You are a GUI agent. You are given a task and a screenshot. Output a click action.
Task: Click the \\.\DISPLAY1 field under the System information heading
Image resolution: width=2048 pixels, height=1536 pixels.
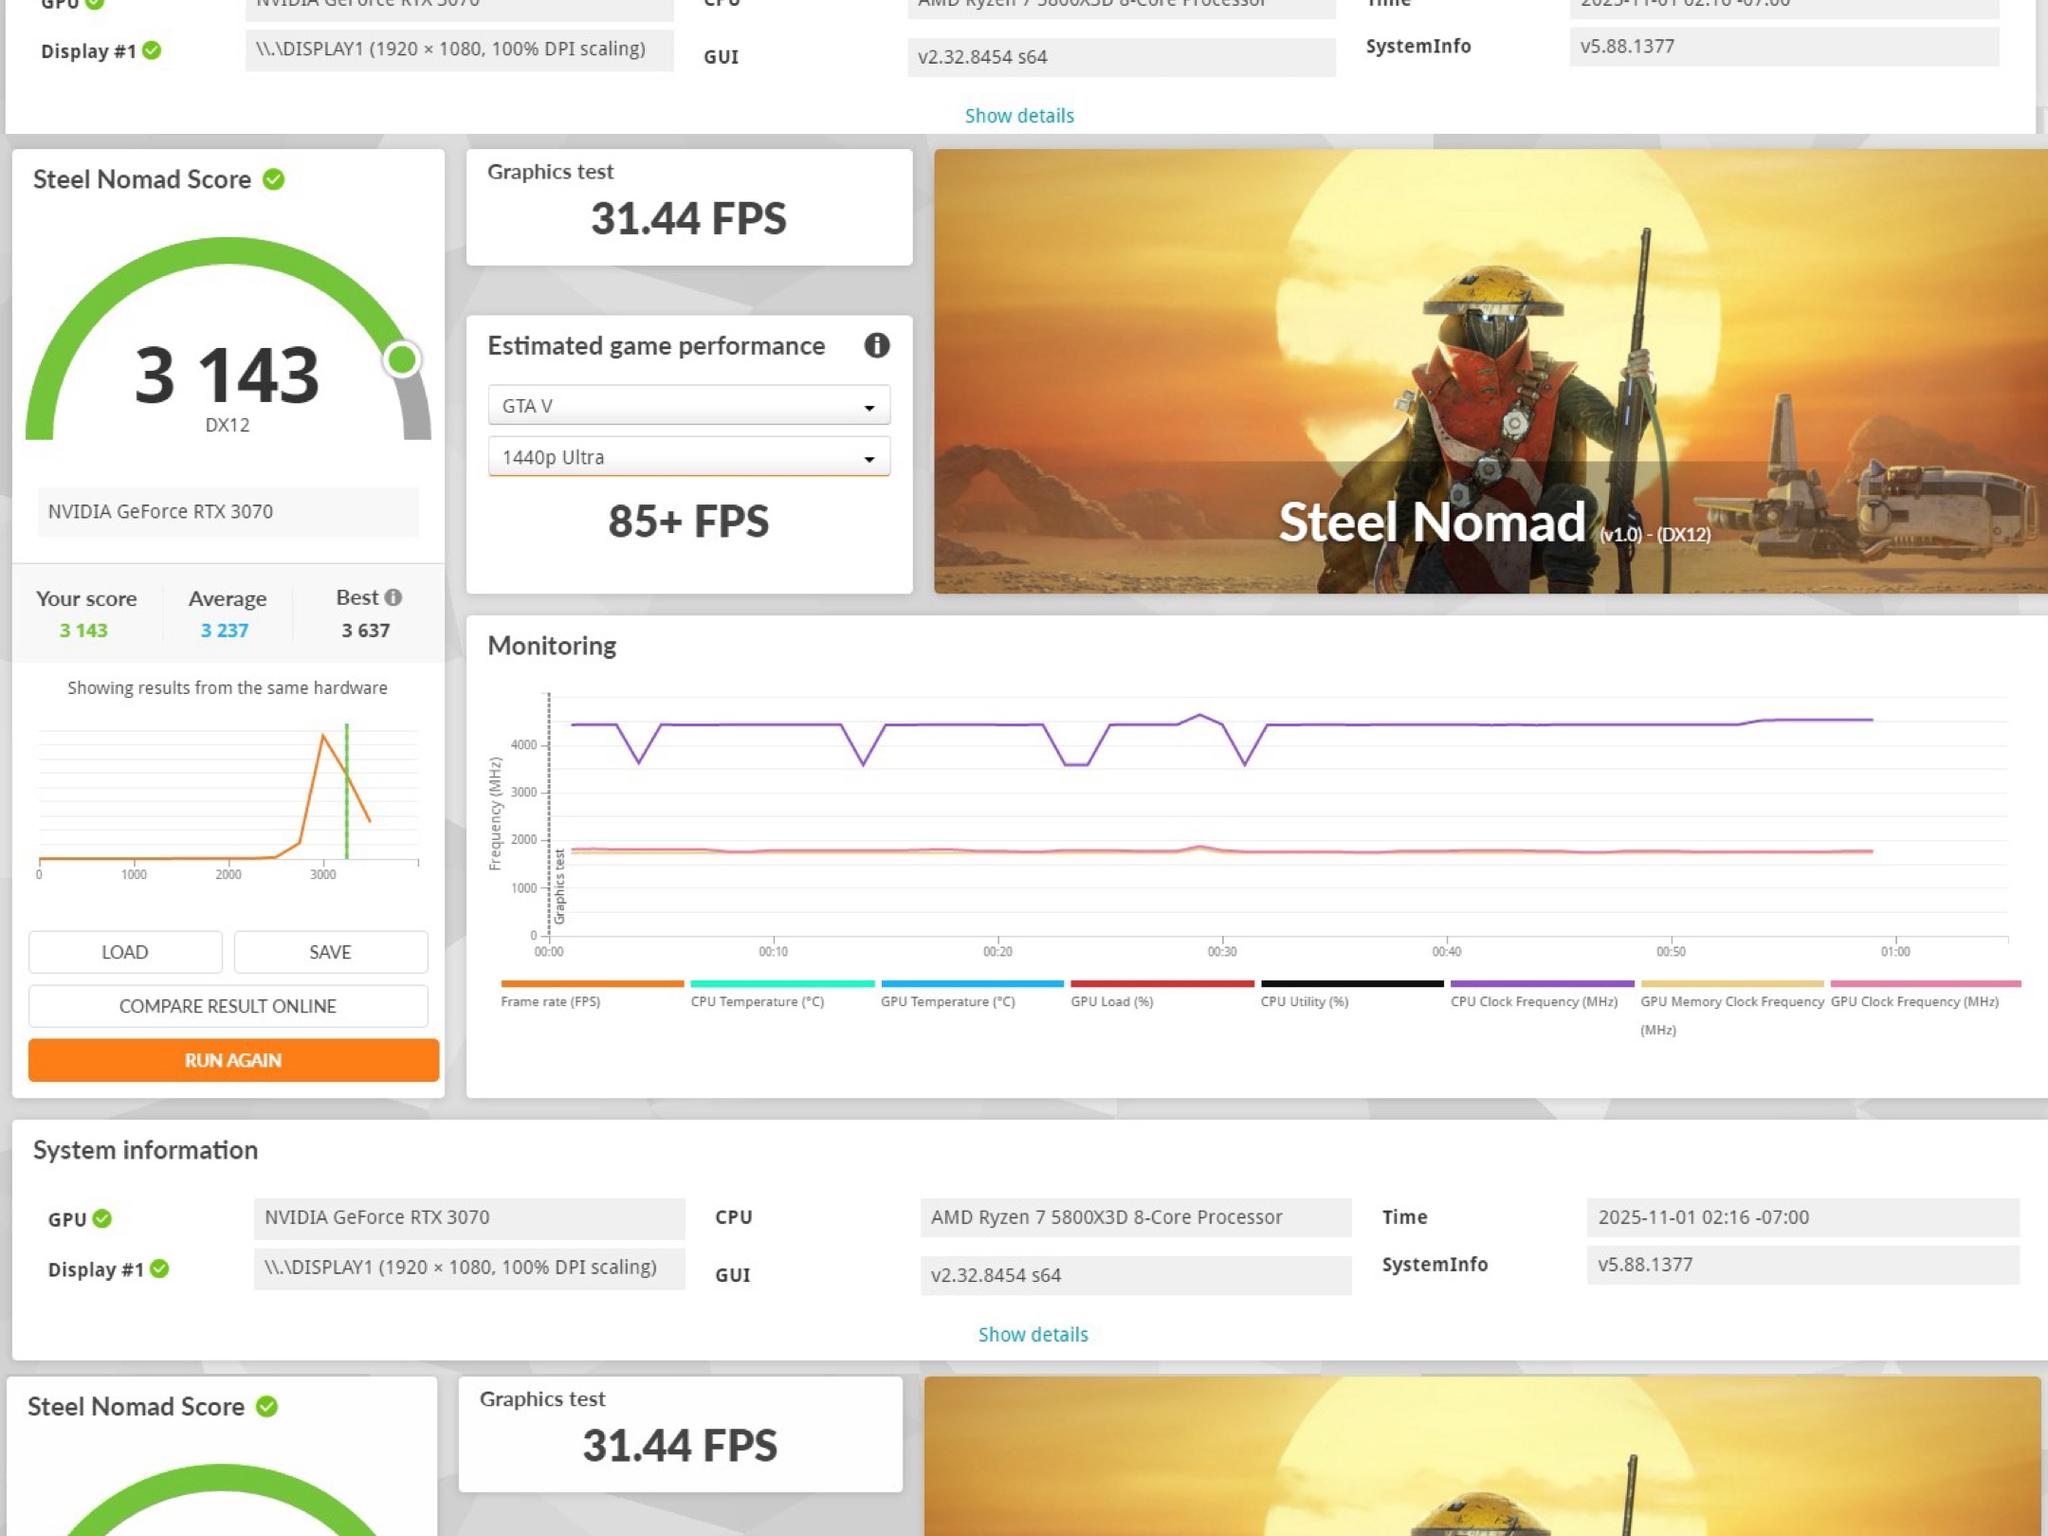point(469,1268)
